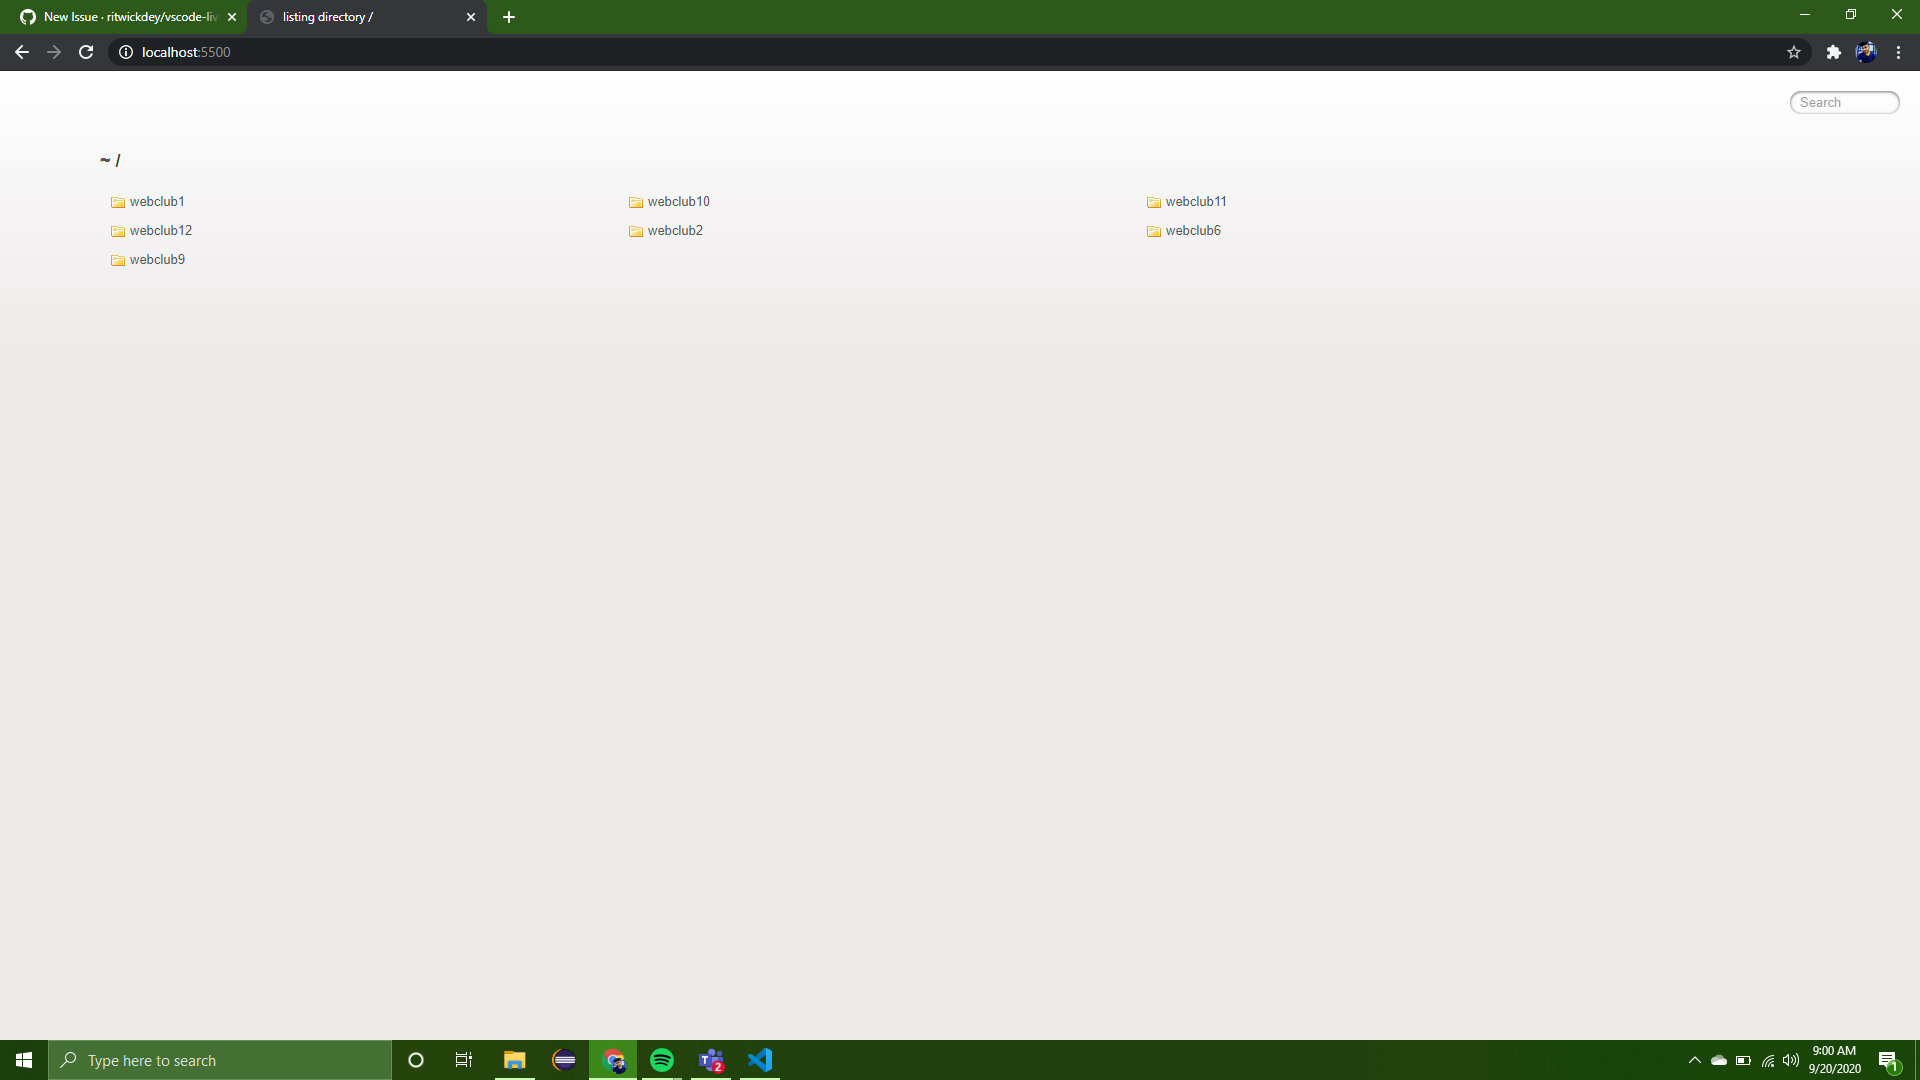Open the notification center icon
This screenshot has height=1080, width=1920.
tap(1889, 1060)
